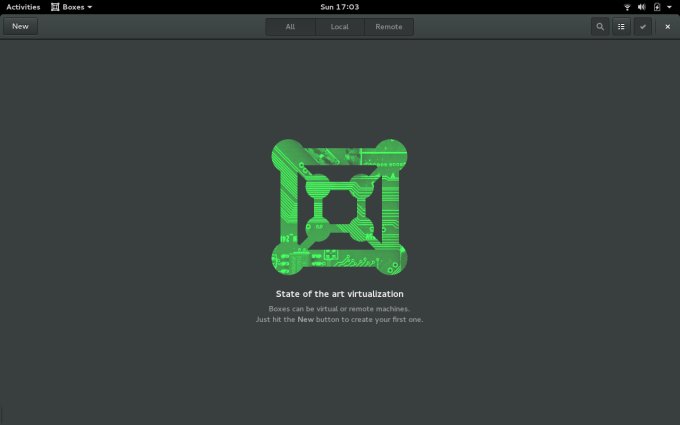Expand the system menu arrow
Viewport: 680px width, 425px height.
[669, 7]
